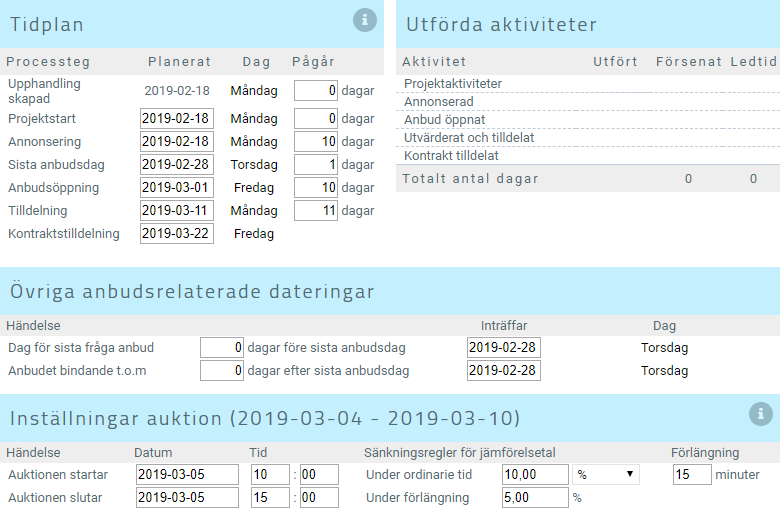Edit the Auktionen slutar date field
Image resolution: width=780 pixels, height=508 pixels.
[x=187, y=498]
